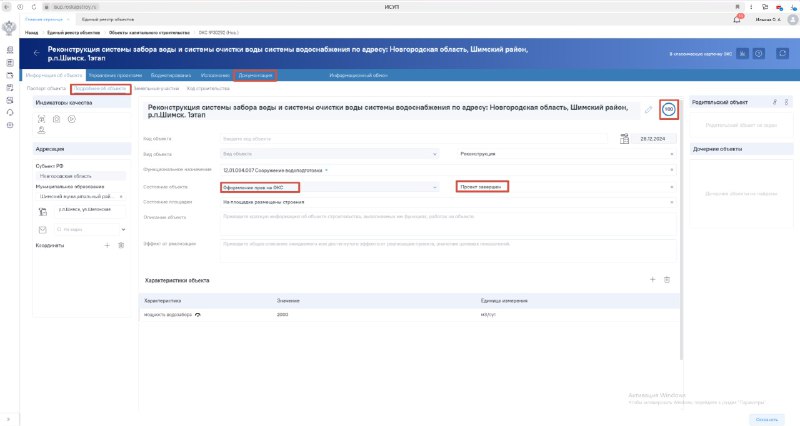800x426 pixels.
Task: Open the Документация tab
Action: pos(255,76)
